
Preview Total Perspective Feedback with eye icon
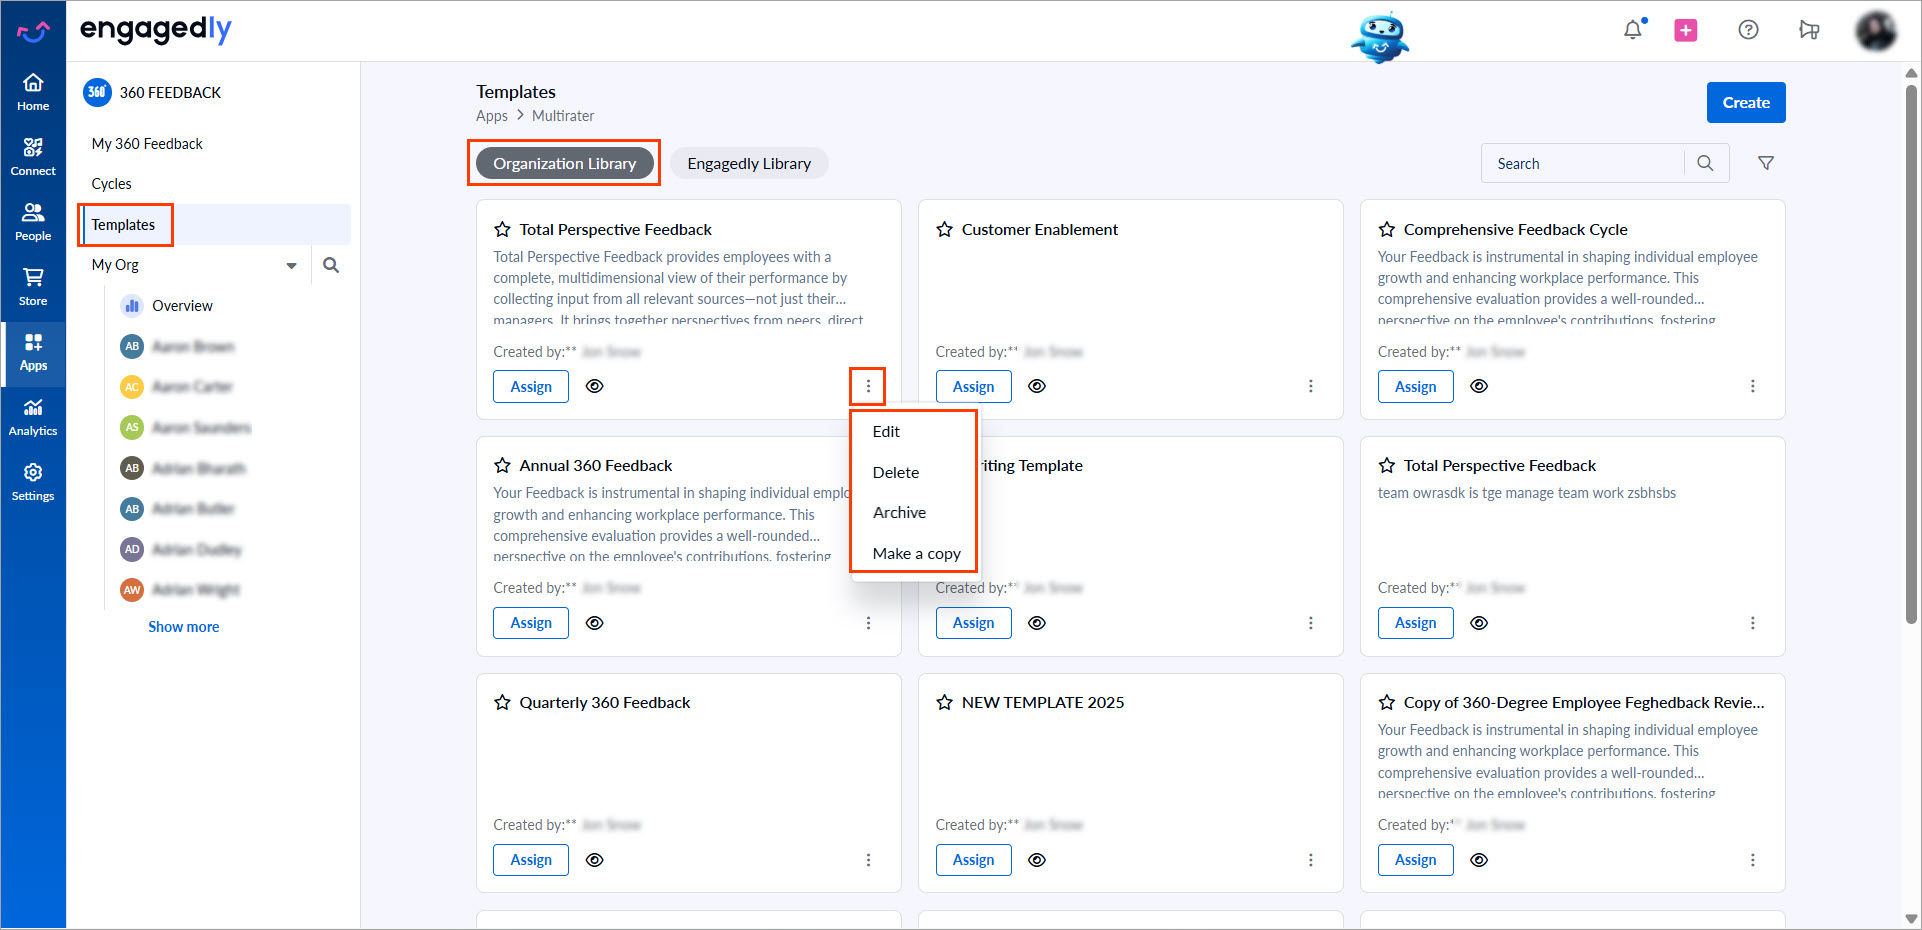595,386
